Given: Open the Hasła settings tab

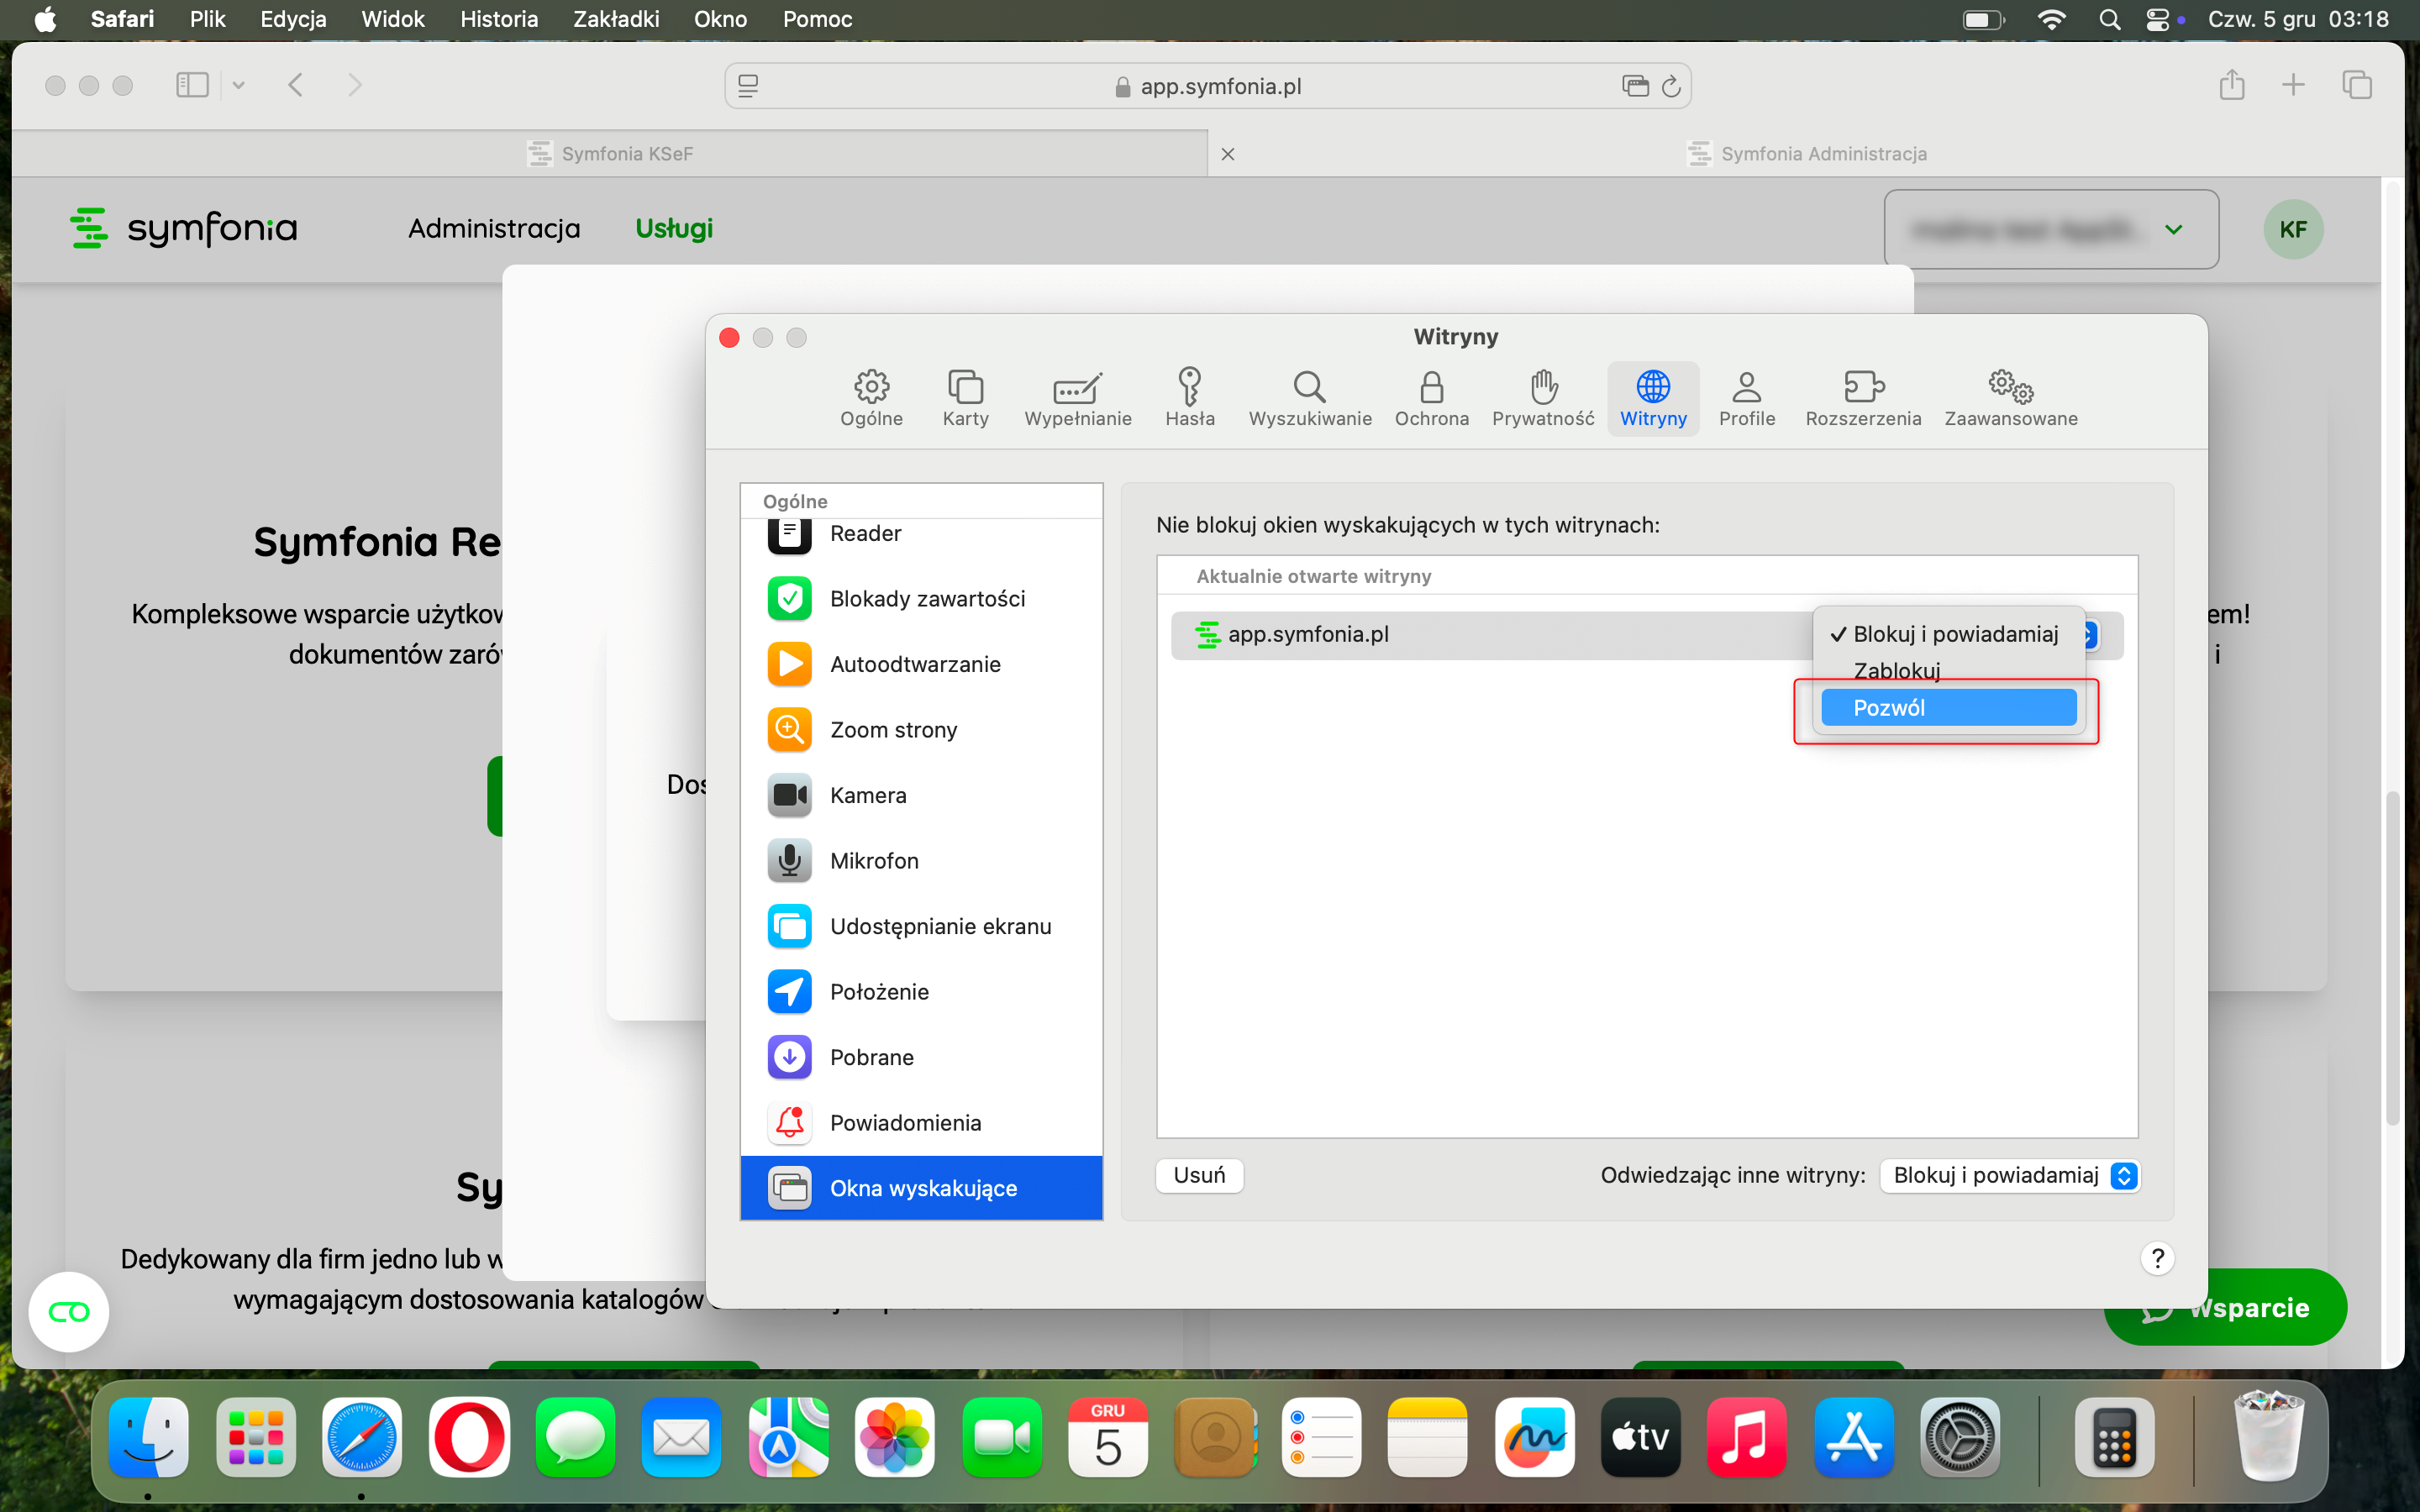Looking at the screenshot, I should point(1189,398).
